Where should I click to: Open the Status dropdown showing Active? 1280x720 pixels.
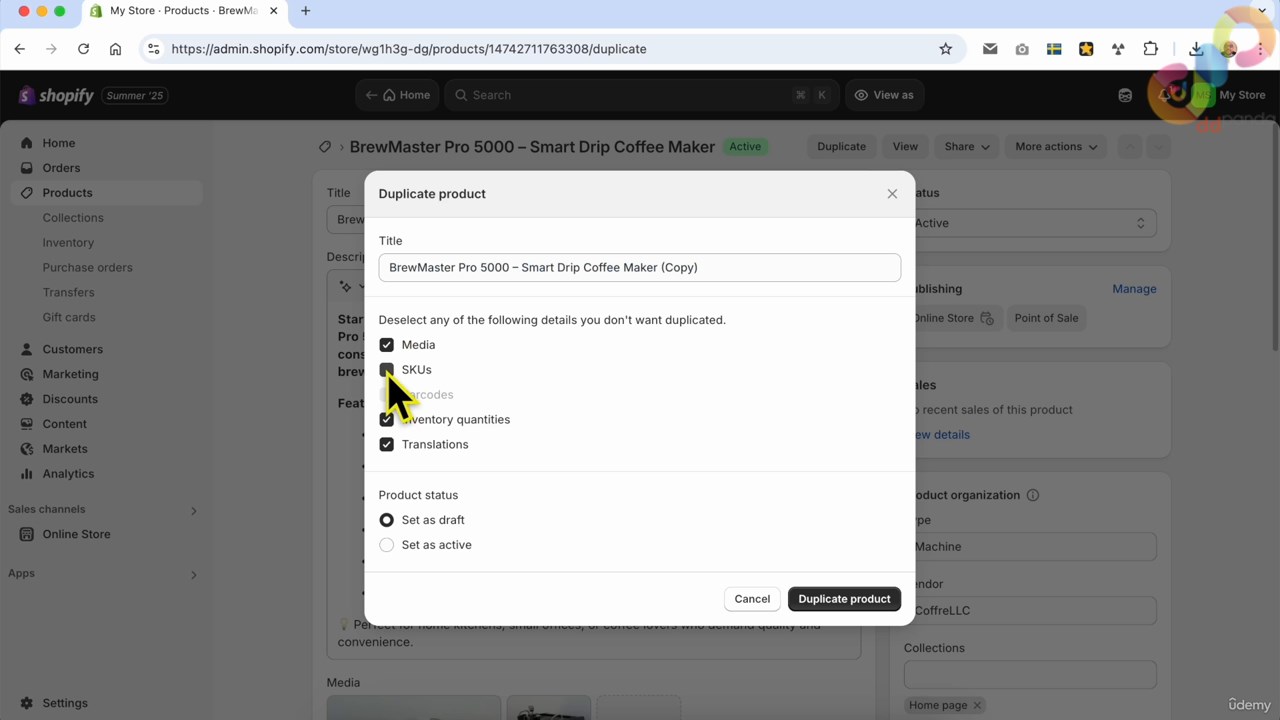click(1030, 223)
